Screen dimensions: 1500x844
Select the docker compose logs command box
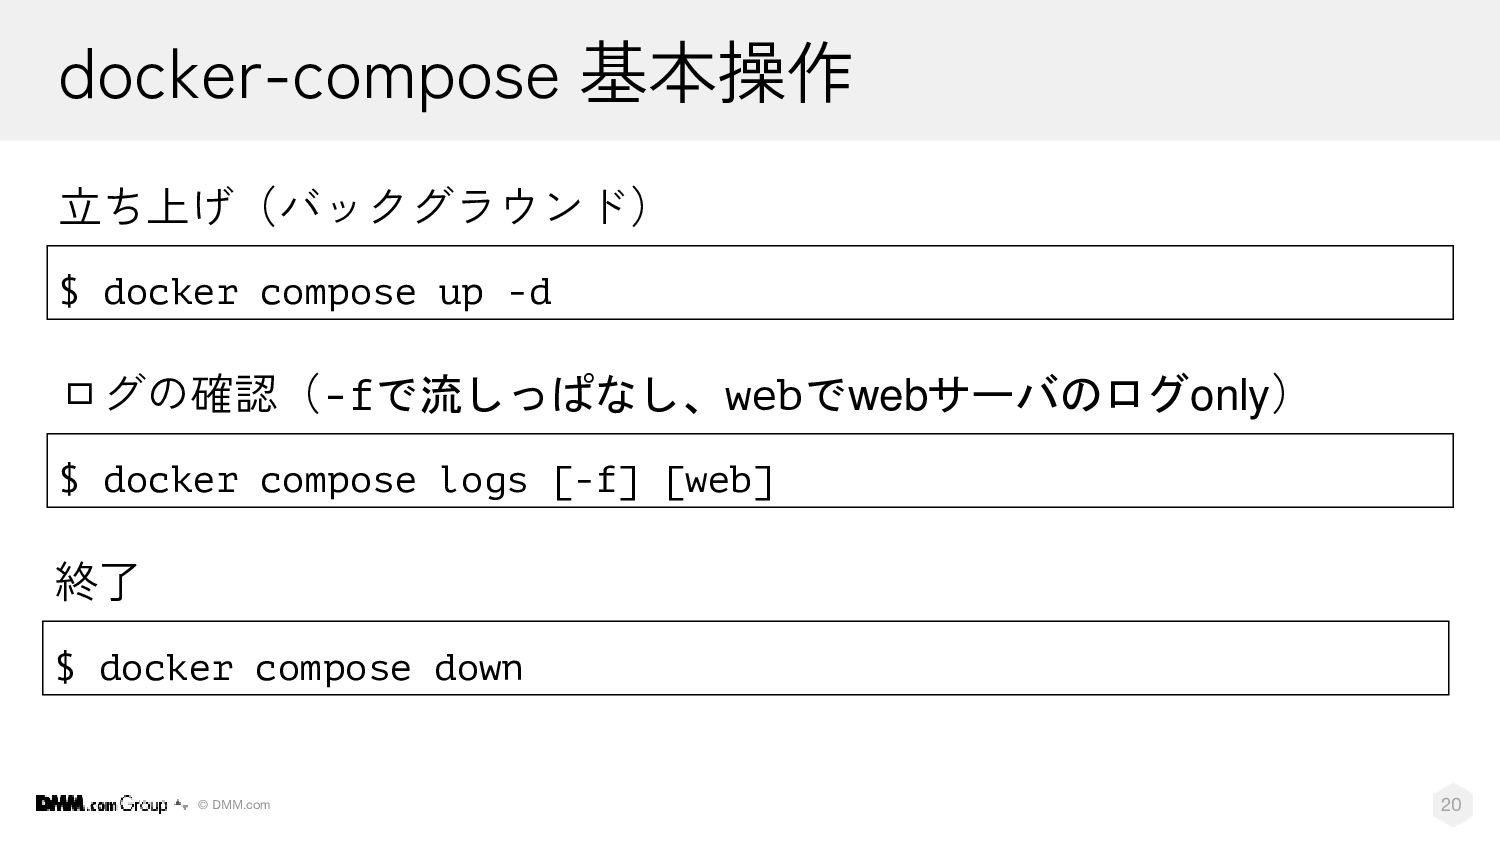coord(750,471)
